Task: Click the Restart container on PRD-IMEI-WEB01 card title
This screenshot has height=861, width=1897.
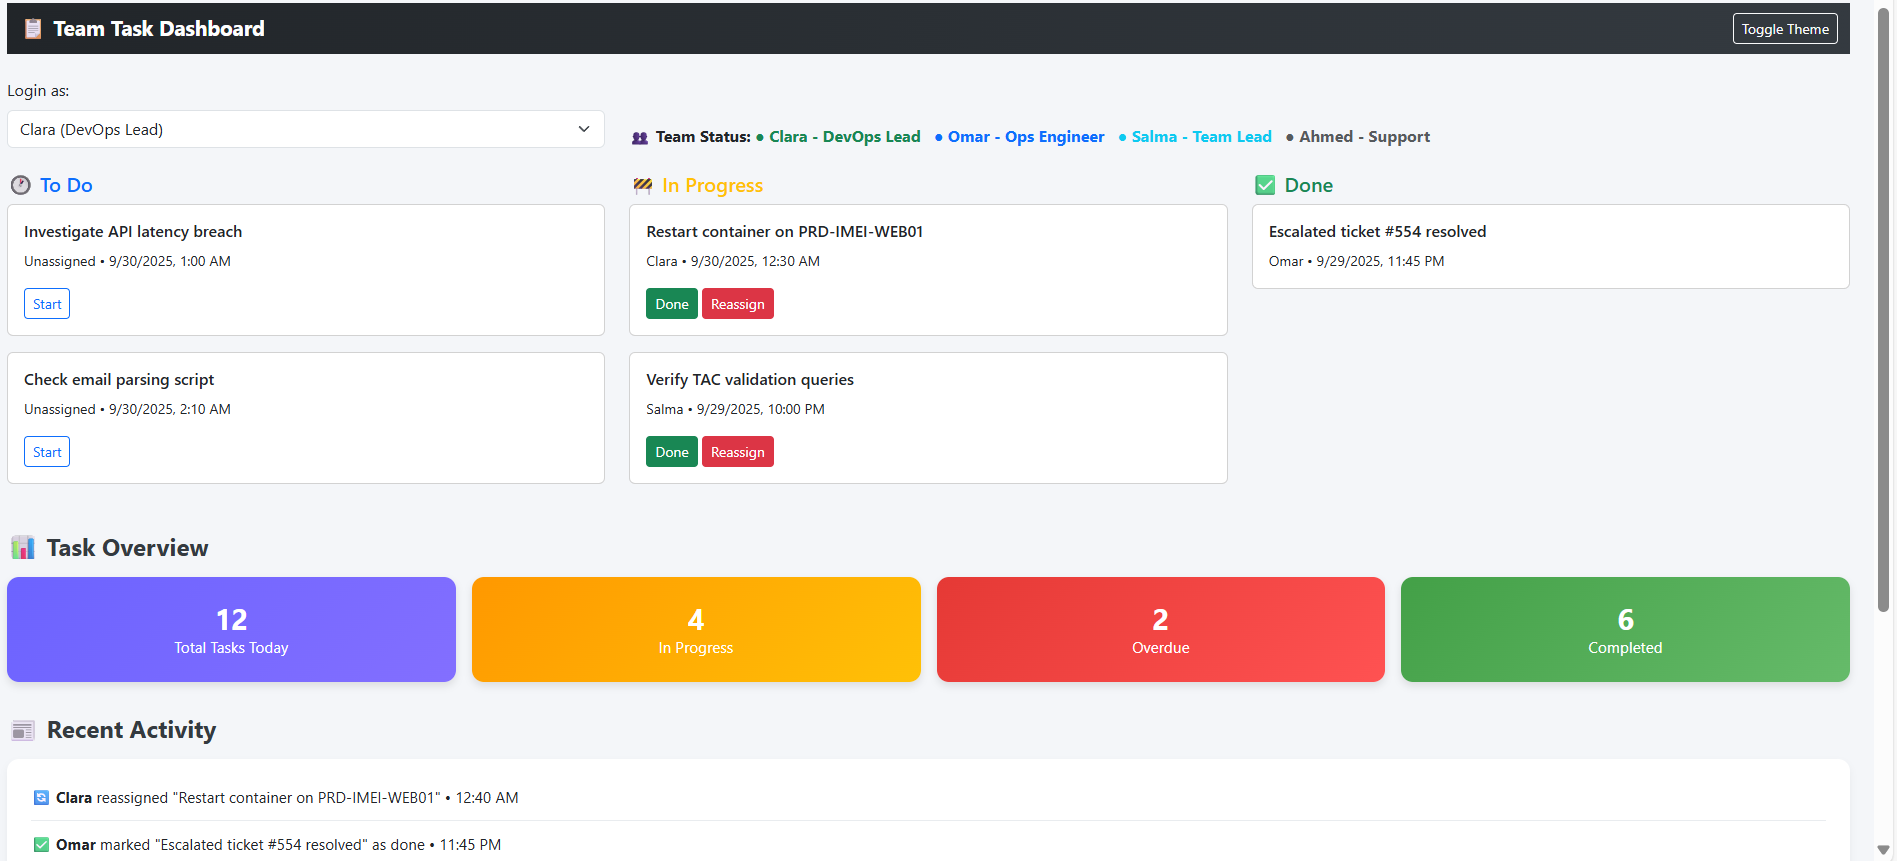Action: pyautogui.click(x=785, y=231)
